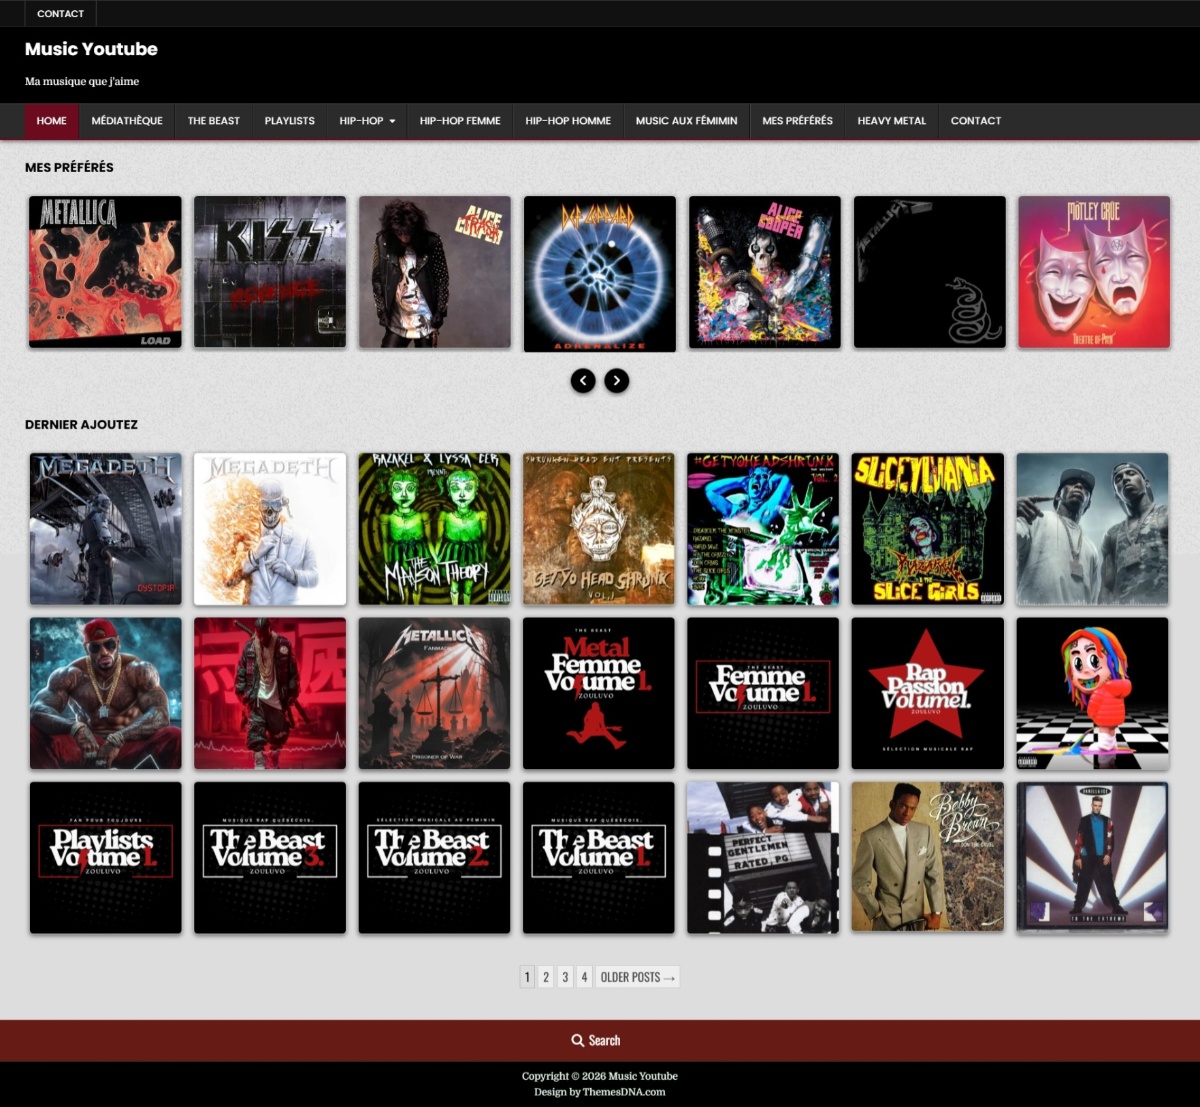Show next slide in Mes Préférés carousel
Viewport: 1200px width, 1107px height.
coord(617,380)
